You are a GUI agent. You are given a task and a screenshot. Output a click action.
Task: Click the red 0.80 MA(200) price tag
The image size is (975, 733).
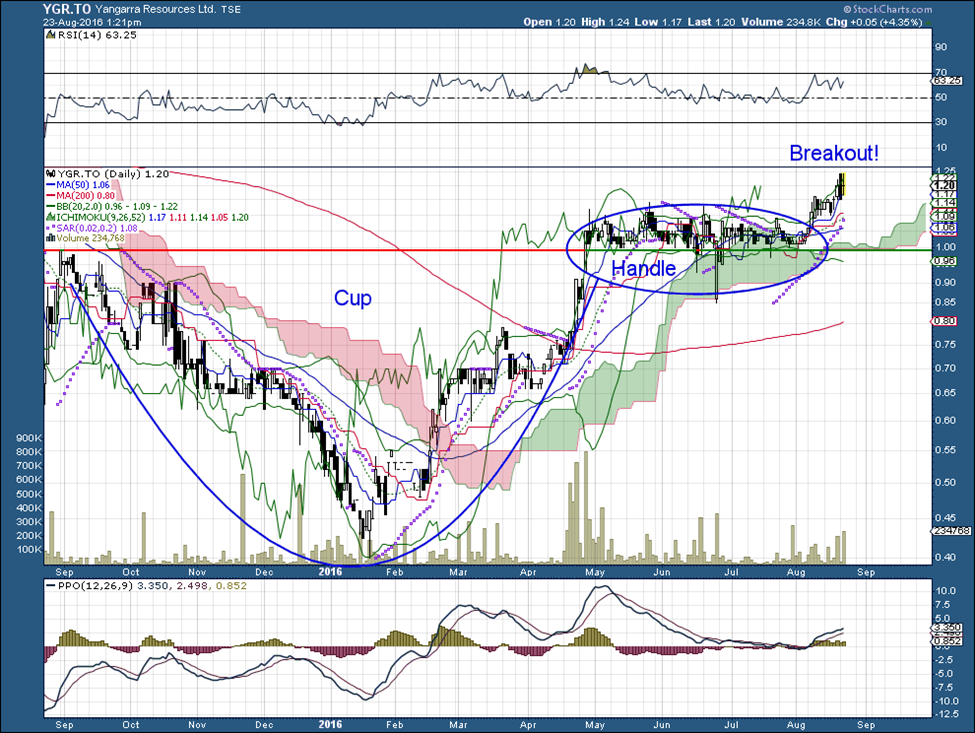pos(944,321)
